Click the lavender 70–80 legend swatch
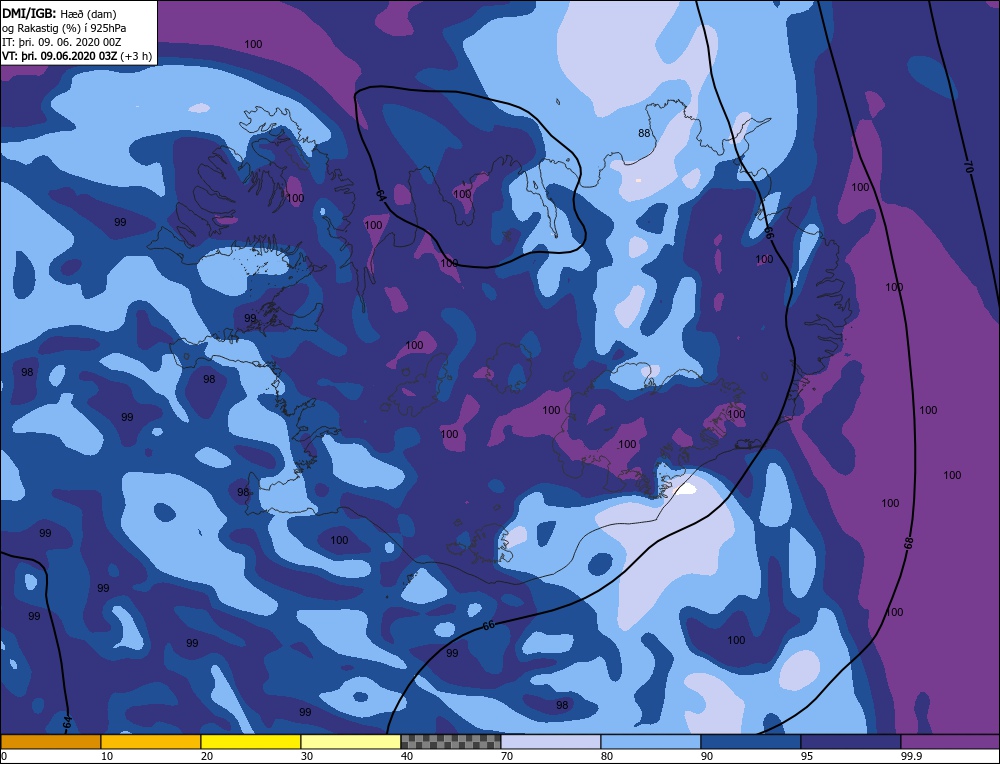This screenshot has width=1000, height=764. [550, 741]
